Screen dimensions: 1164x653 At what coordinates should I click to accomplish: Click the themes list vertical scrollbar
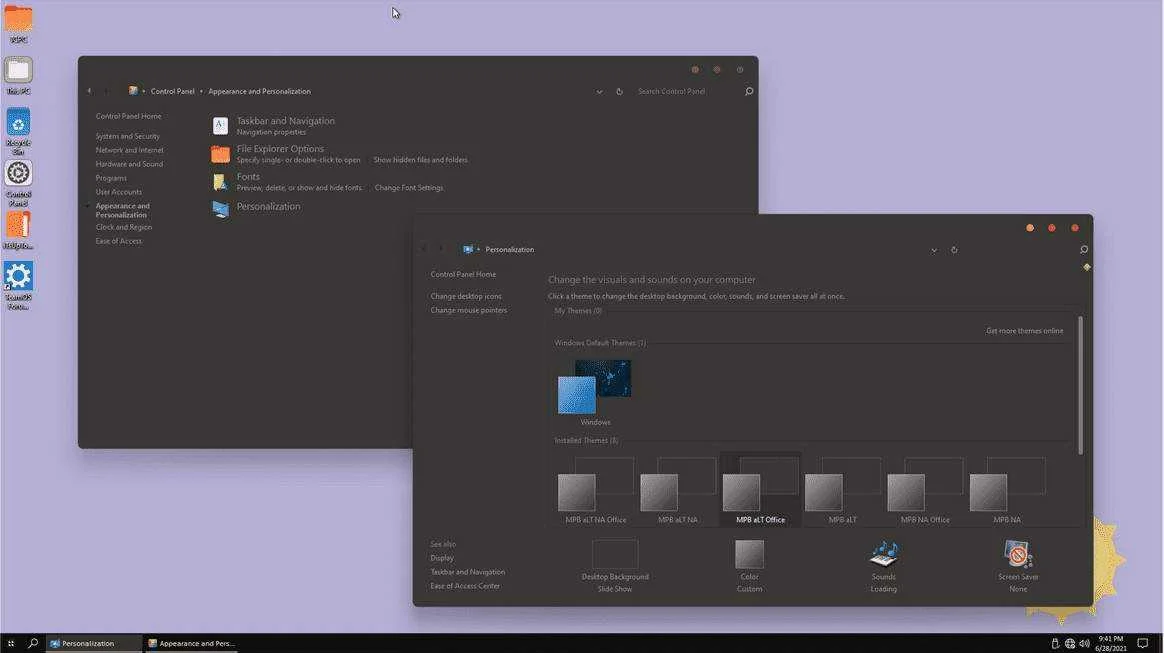pos(1080,385)
